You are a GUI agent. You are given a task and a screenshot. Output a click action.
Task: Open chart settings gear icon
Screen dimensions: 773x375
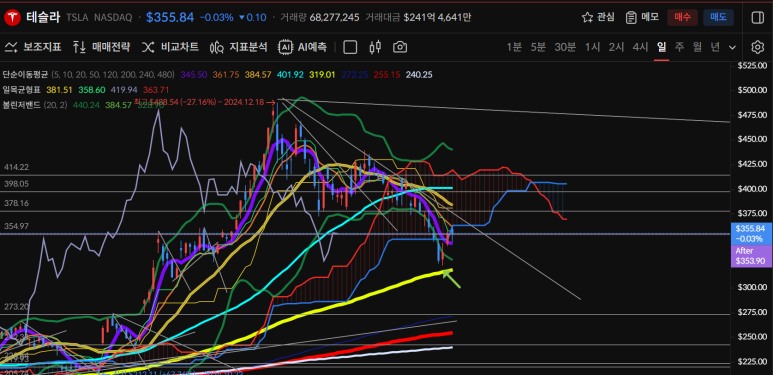coord(757,47)
